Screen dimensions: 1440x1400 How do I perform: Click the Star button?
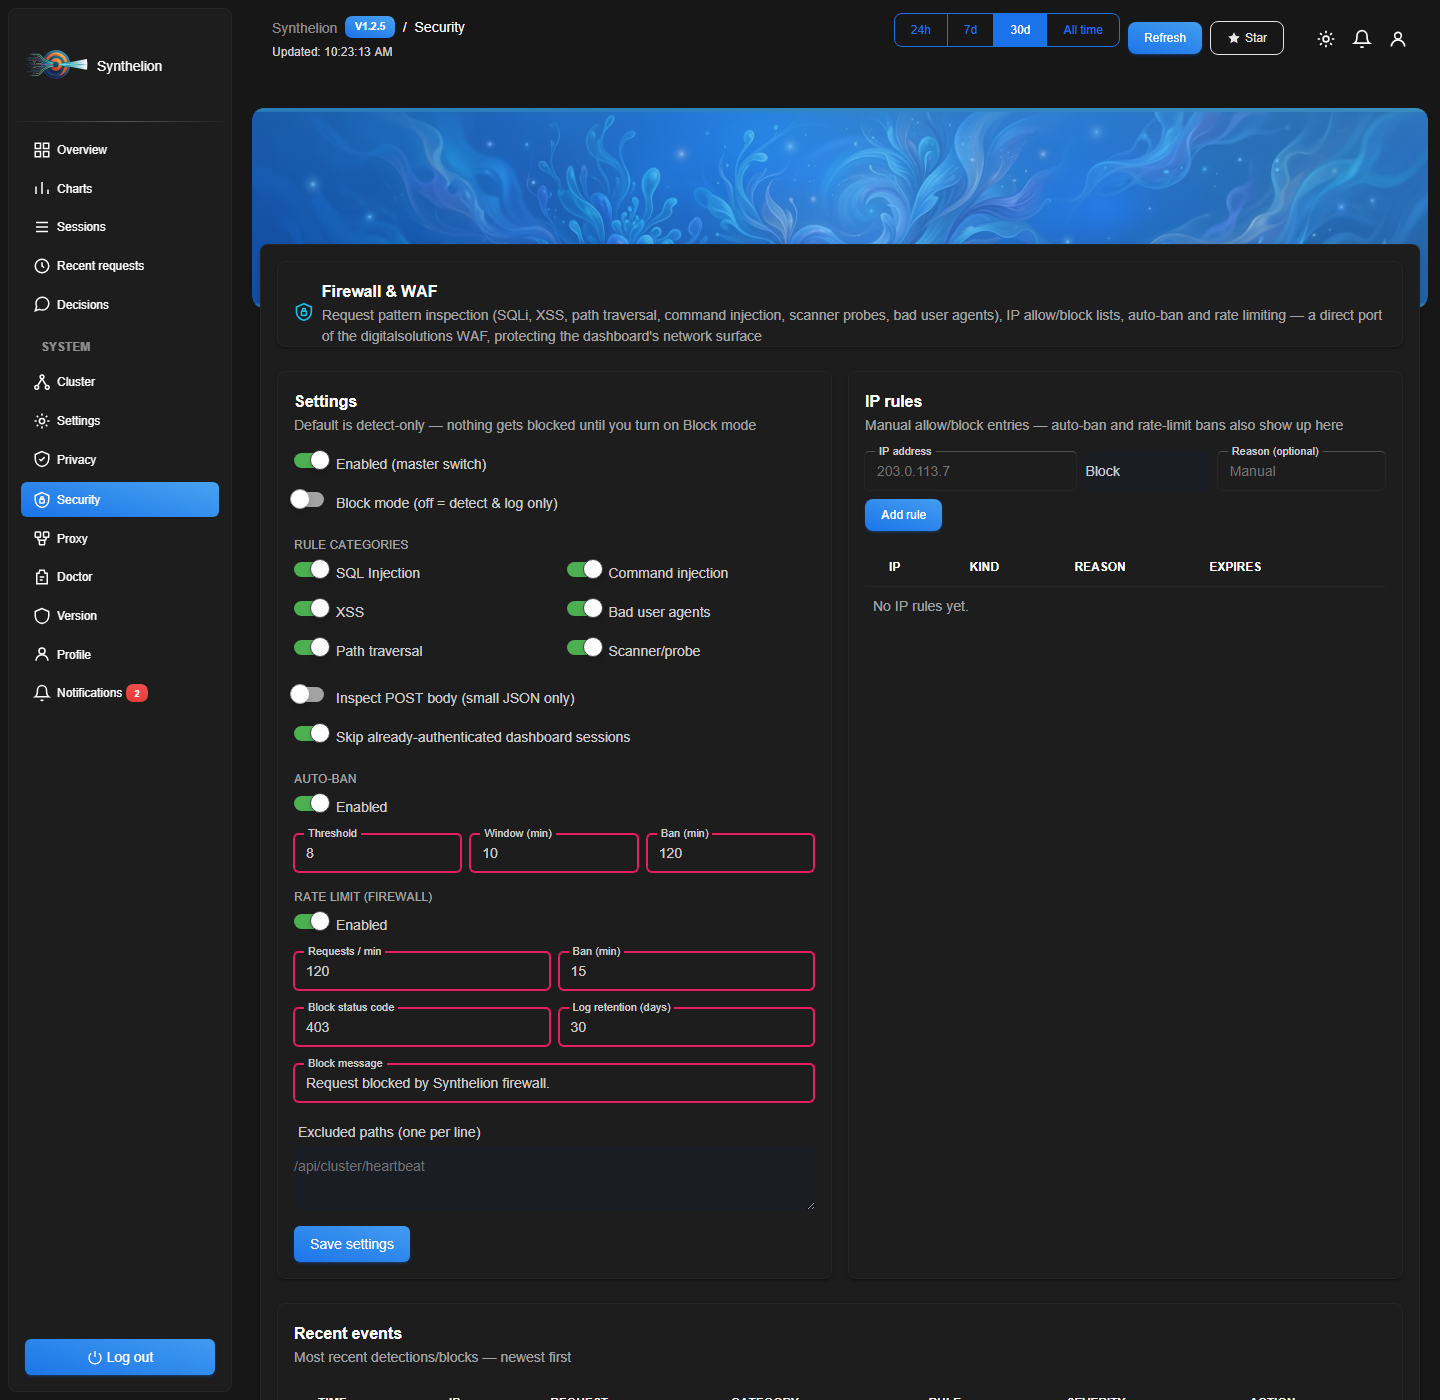pyautogui.click(x=1247, y=38)
